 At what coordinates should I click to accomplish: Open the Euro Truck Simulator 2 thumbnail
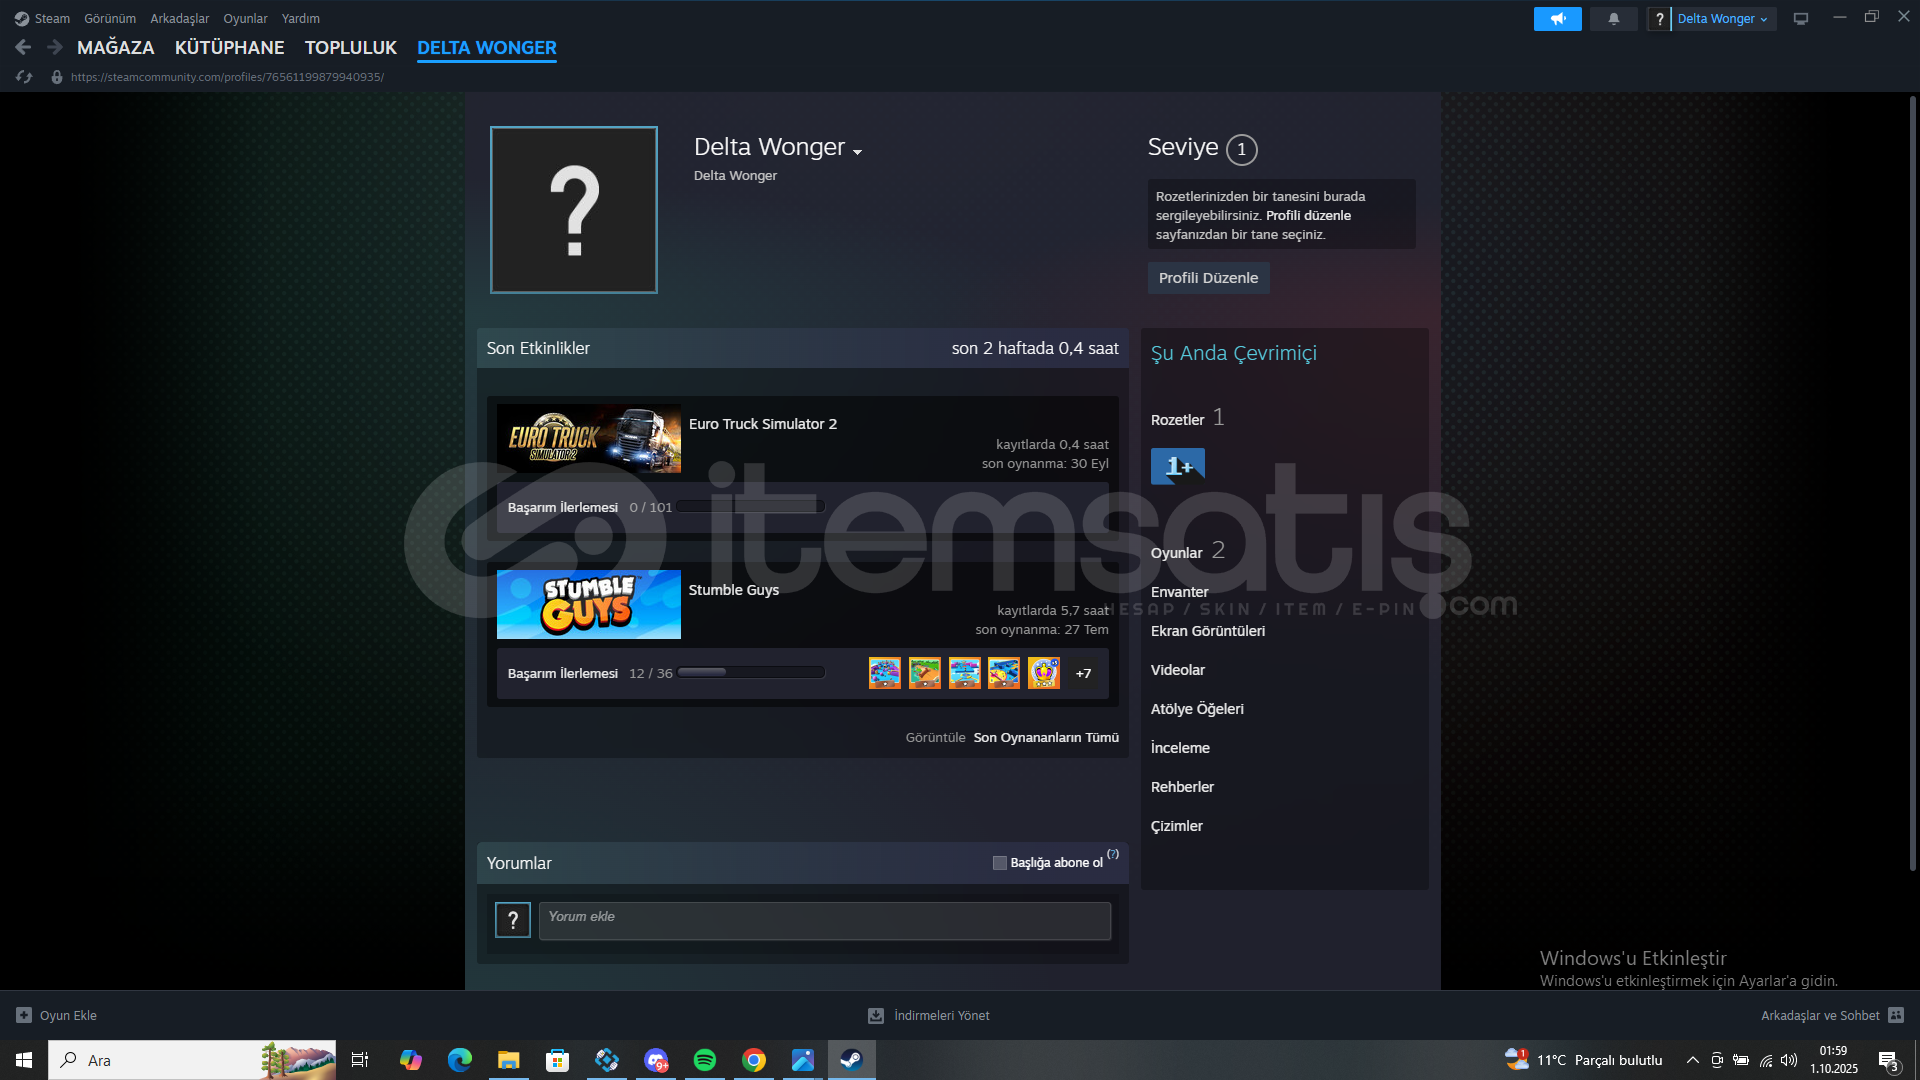(x=588, y=438)
